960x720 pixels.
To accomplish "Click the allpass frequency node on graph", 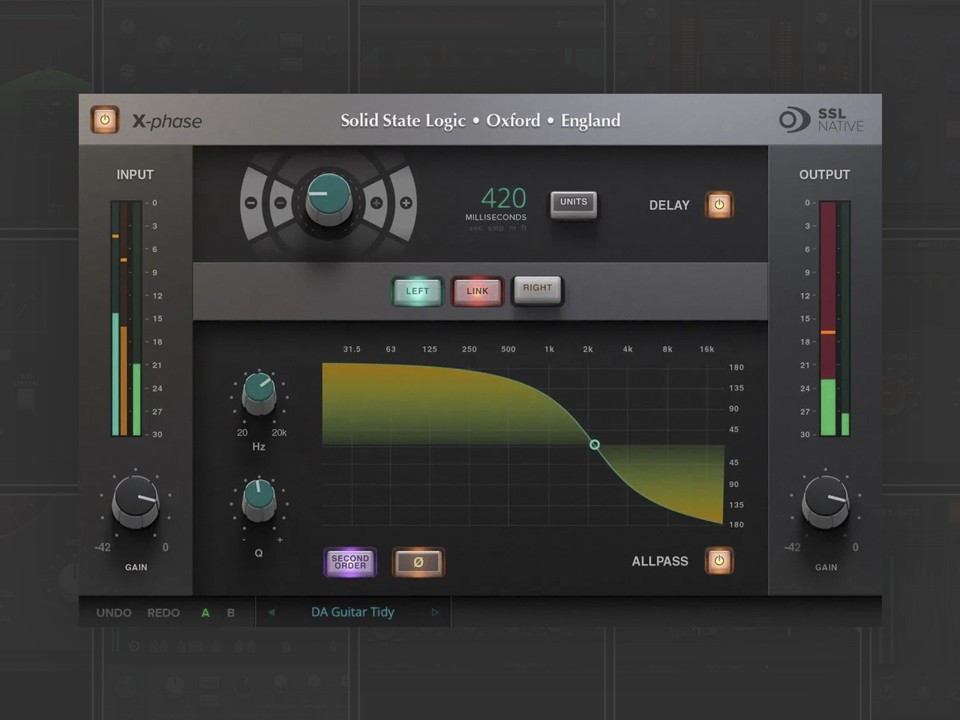I will coord(594,444).
